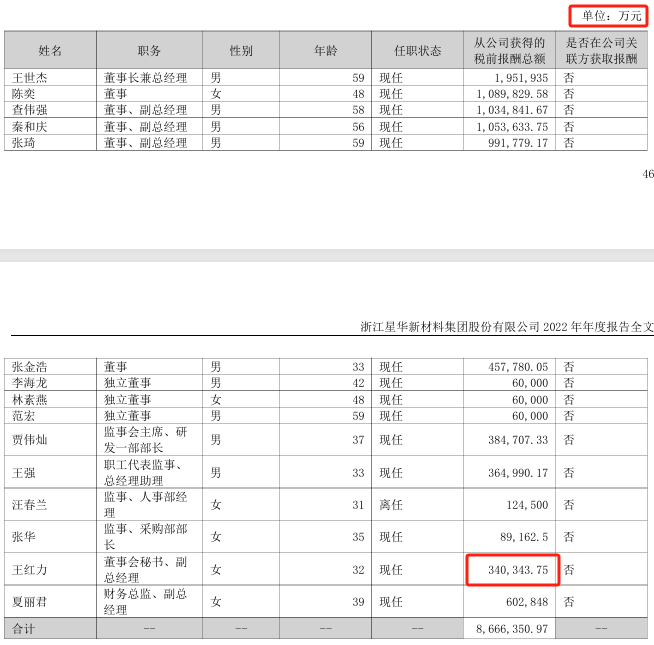Select the value 1,034,841.67
Viewport: 654px width, 645px height.
512,110
